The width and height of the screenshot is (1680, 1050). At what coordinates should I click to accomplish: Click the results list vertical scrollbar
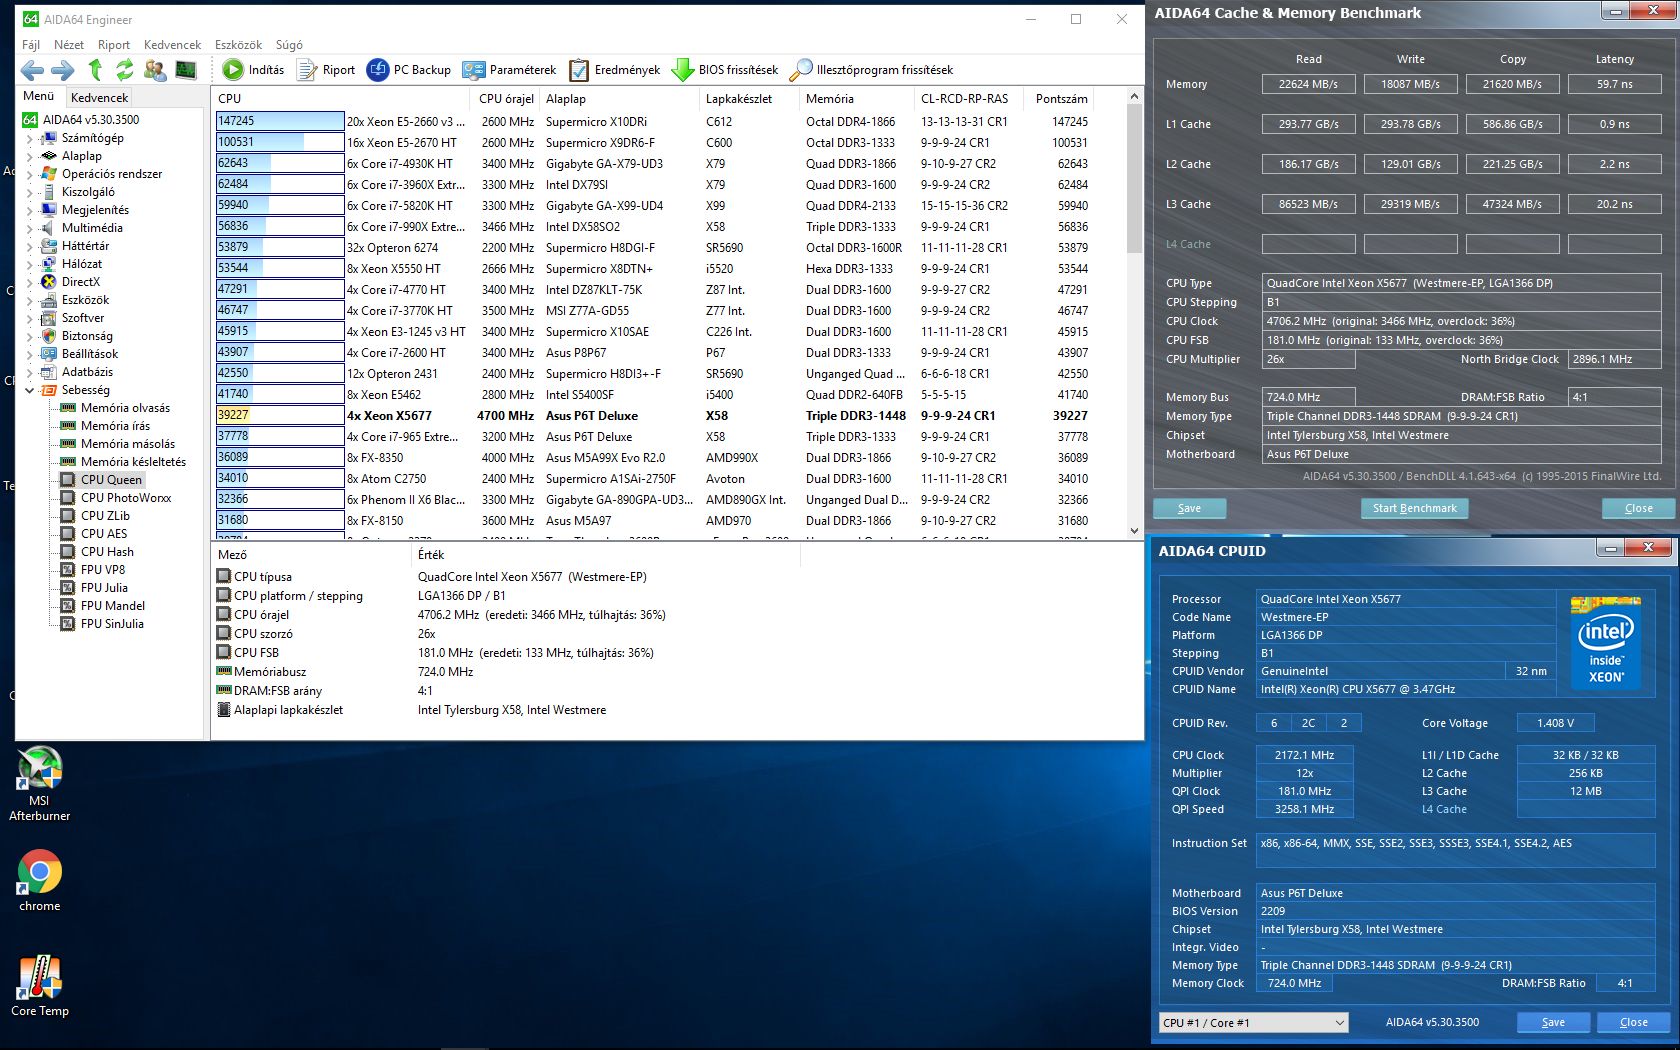coord(1134,313)
